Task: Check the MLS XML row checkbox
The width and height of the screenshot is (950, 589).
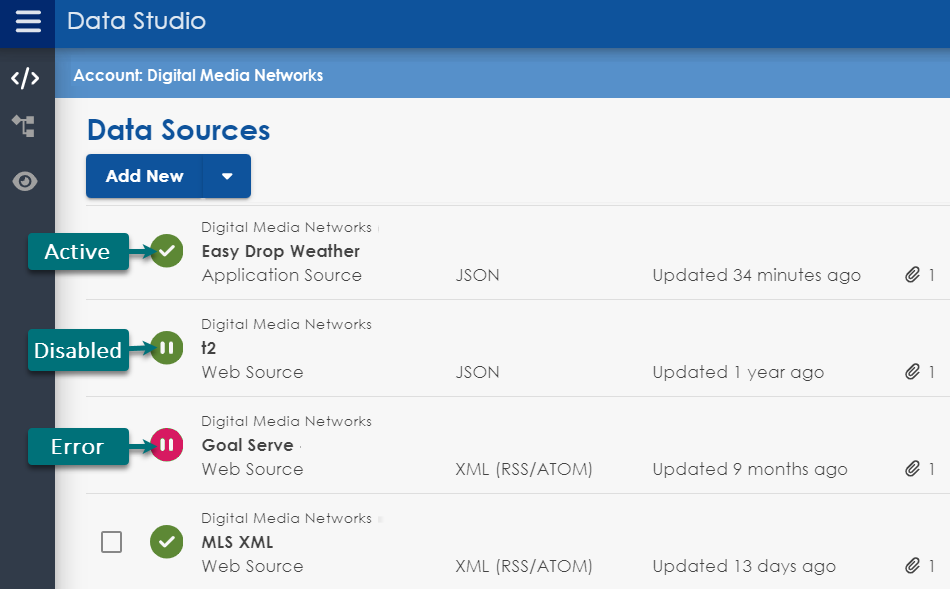Action: coord(112,542)
